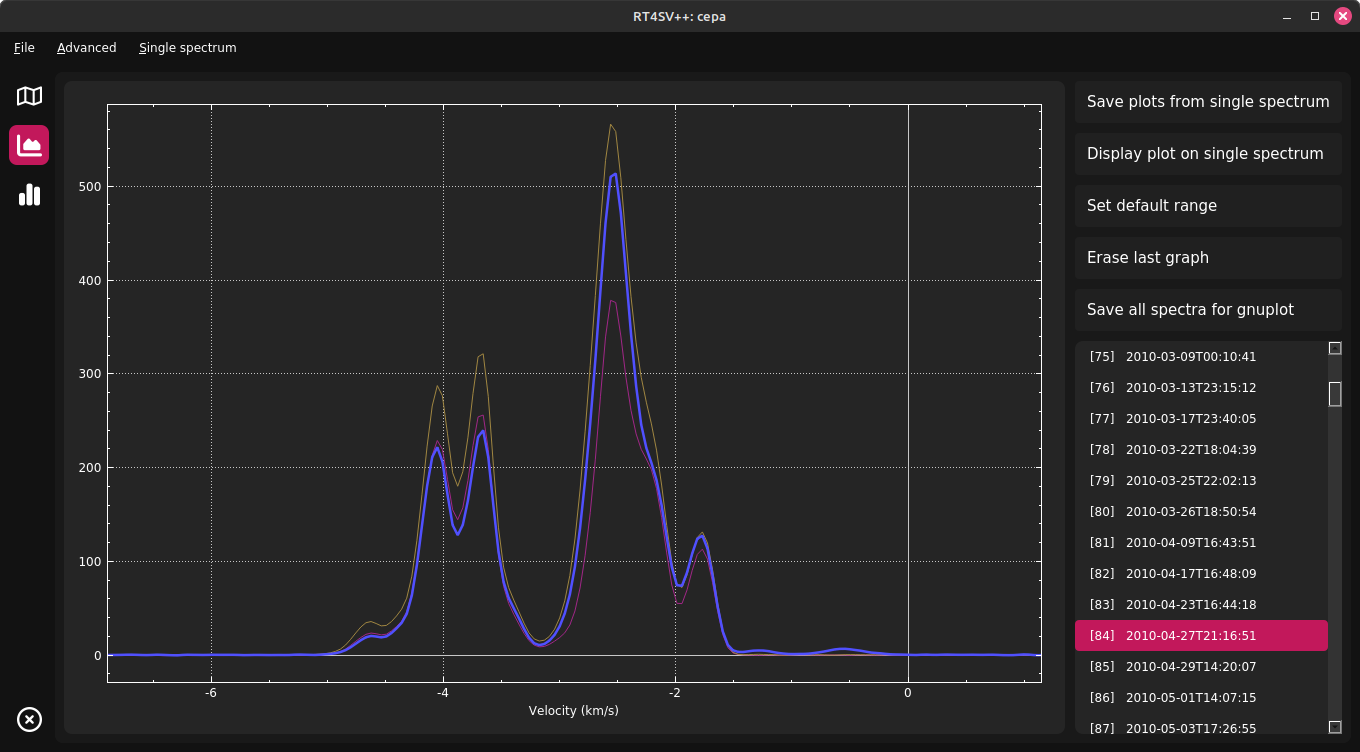Close the RT4SV++ window
Image resolution: width=1360 pixels, height=752 pixels.
(x=1343, y=16)
